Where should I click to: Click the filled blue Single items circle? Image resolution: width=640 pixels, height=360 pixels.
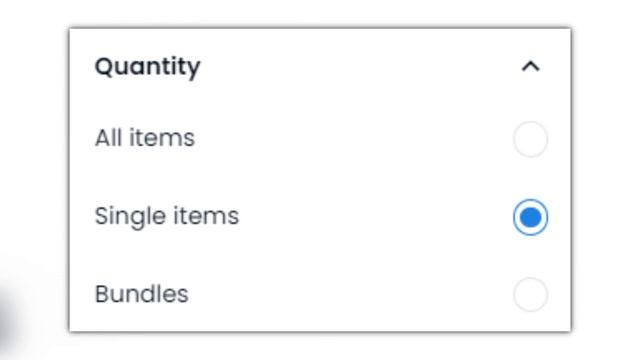point(530,217)
